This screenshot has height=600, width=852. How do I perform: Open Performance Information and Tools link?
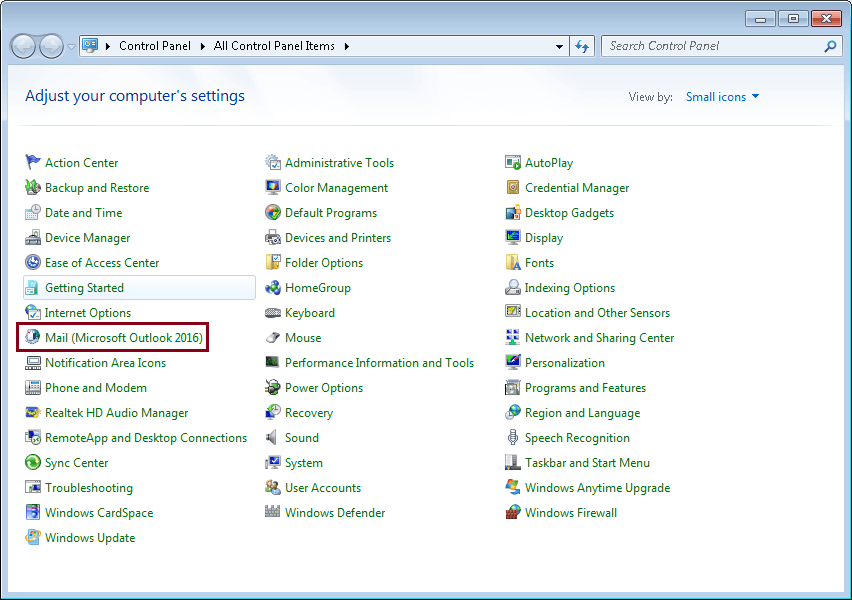tap(379, 362)
